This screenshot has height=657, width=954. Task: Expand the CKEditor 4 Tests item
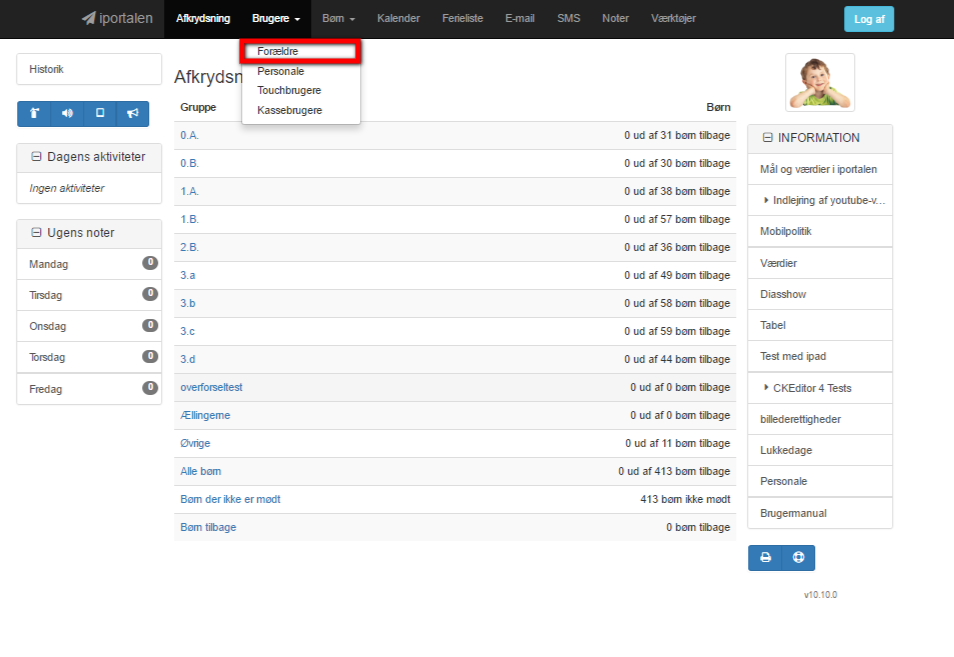pos(766,388)
